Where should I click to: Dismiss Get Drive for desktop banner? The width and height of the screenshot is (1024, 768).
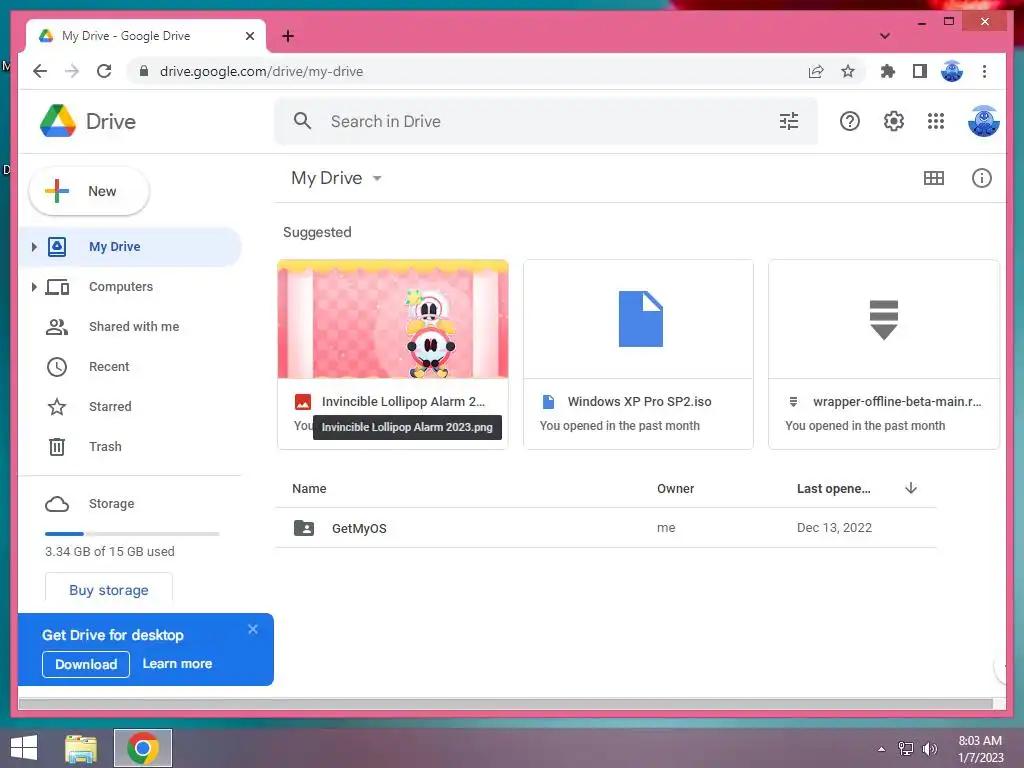(x=253, y=629)
